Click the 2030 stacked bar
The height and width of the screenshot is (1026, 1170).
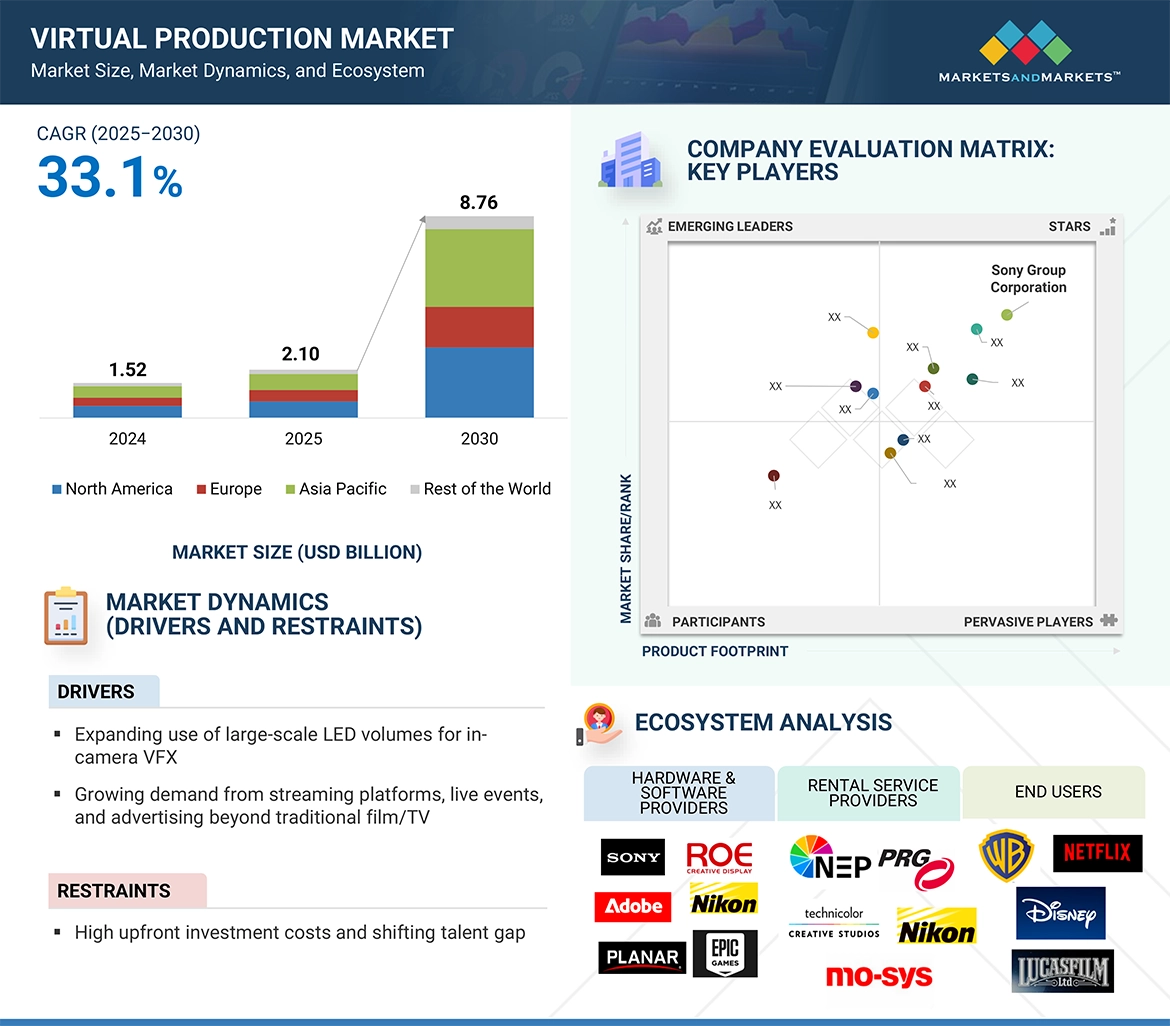click(479, 317)
